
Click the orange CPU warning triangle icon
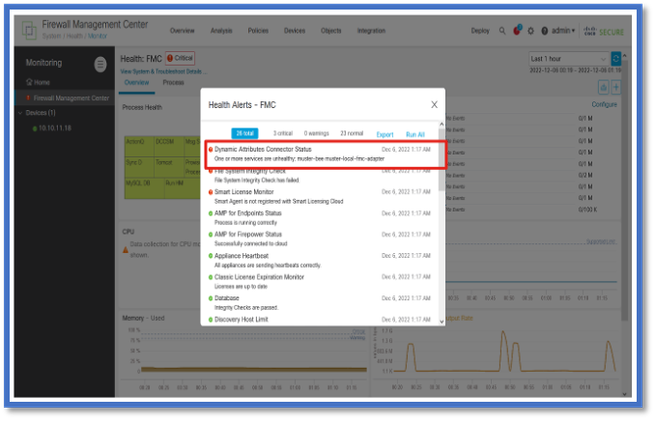click(x=125, y=250)
